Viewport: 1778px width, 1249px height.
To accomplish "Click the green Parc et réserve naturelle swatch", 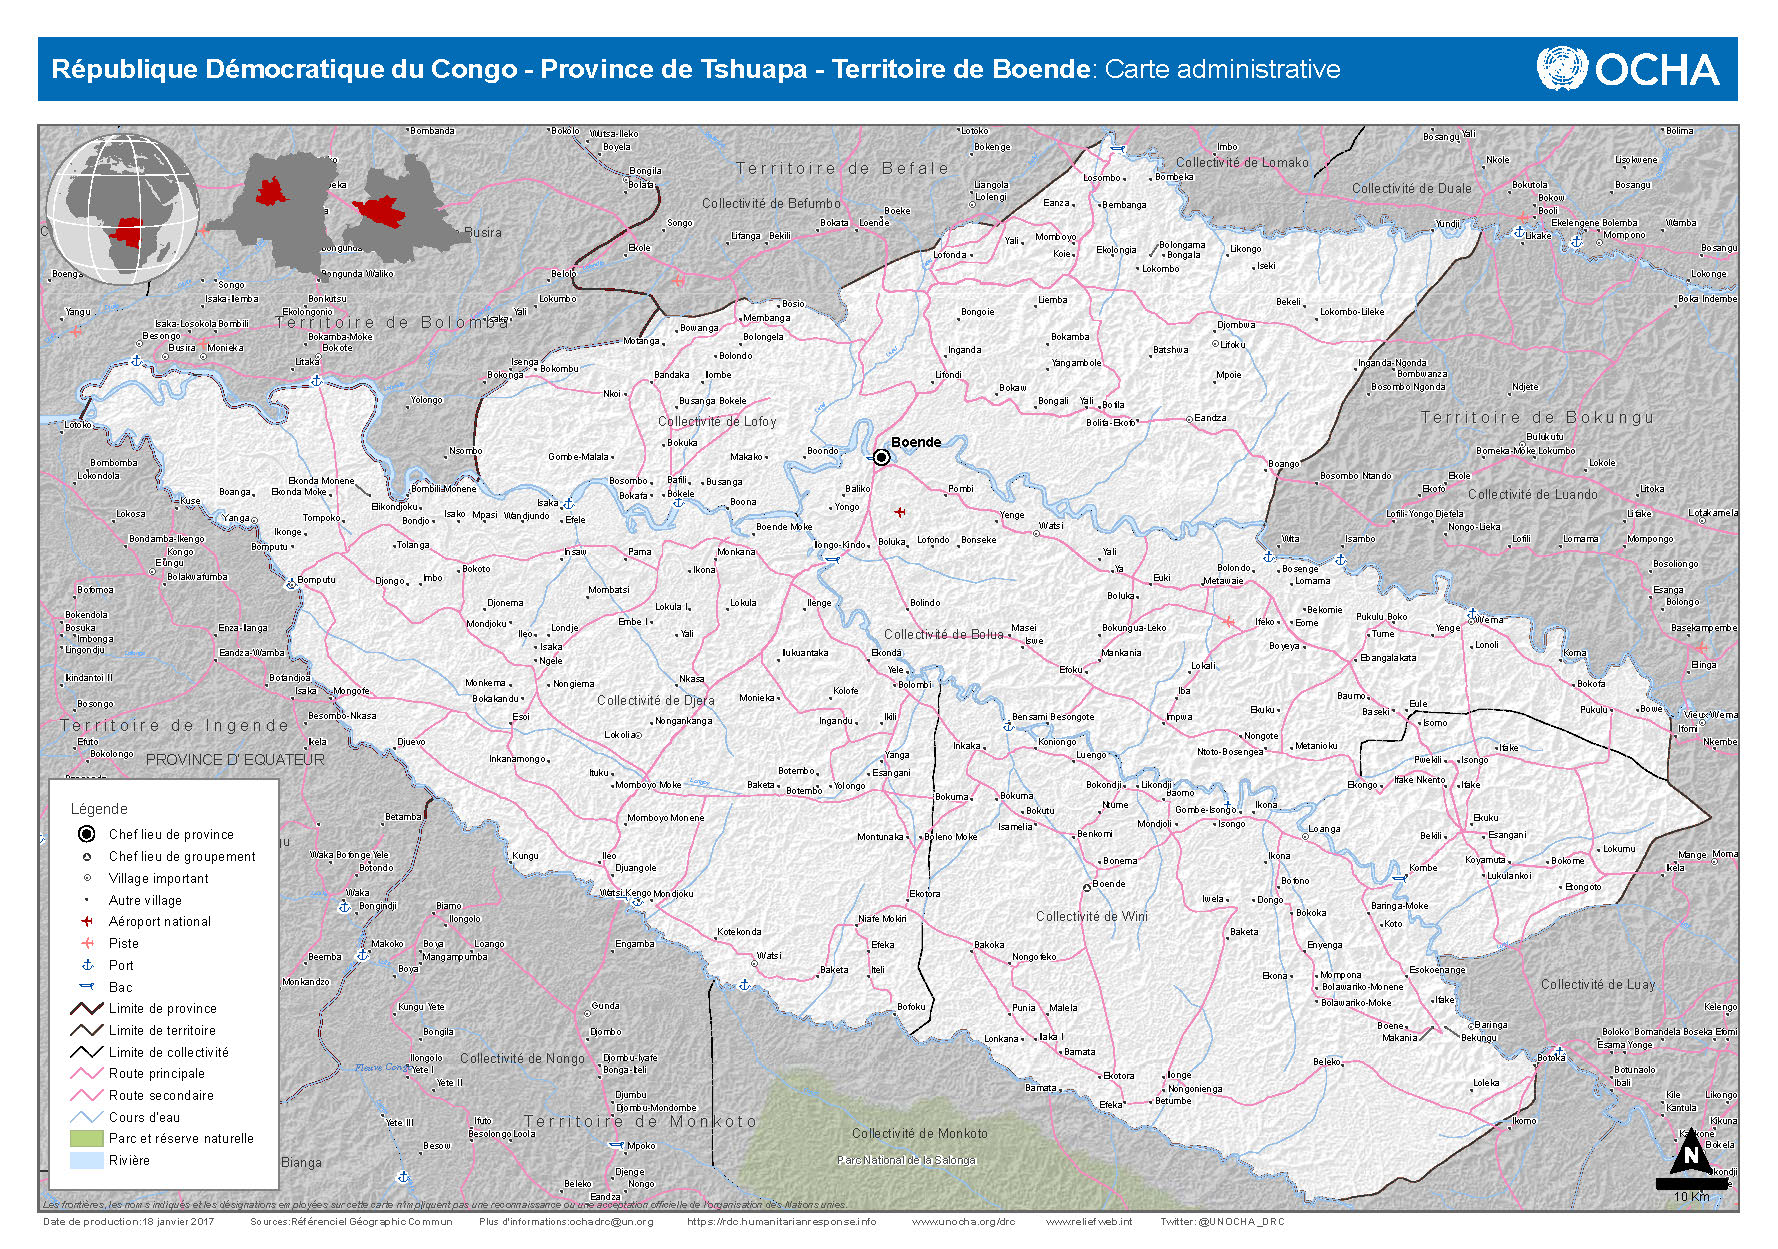I will pyautogui.click(x=87, y=1138).
